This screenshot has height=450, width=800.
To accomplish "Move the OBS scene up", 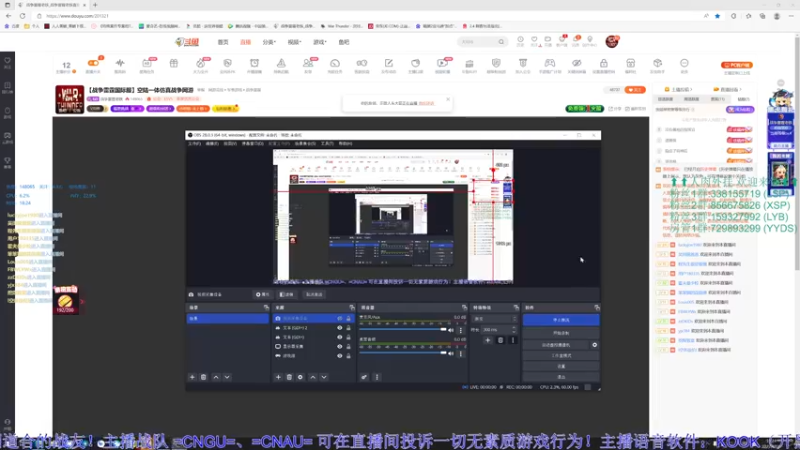I will [x=216, y=377].
